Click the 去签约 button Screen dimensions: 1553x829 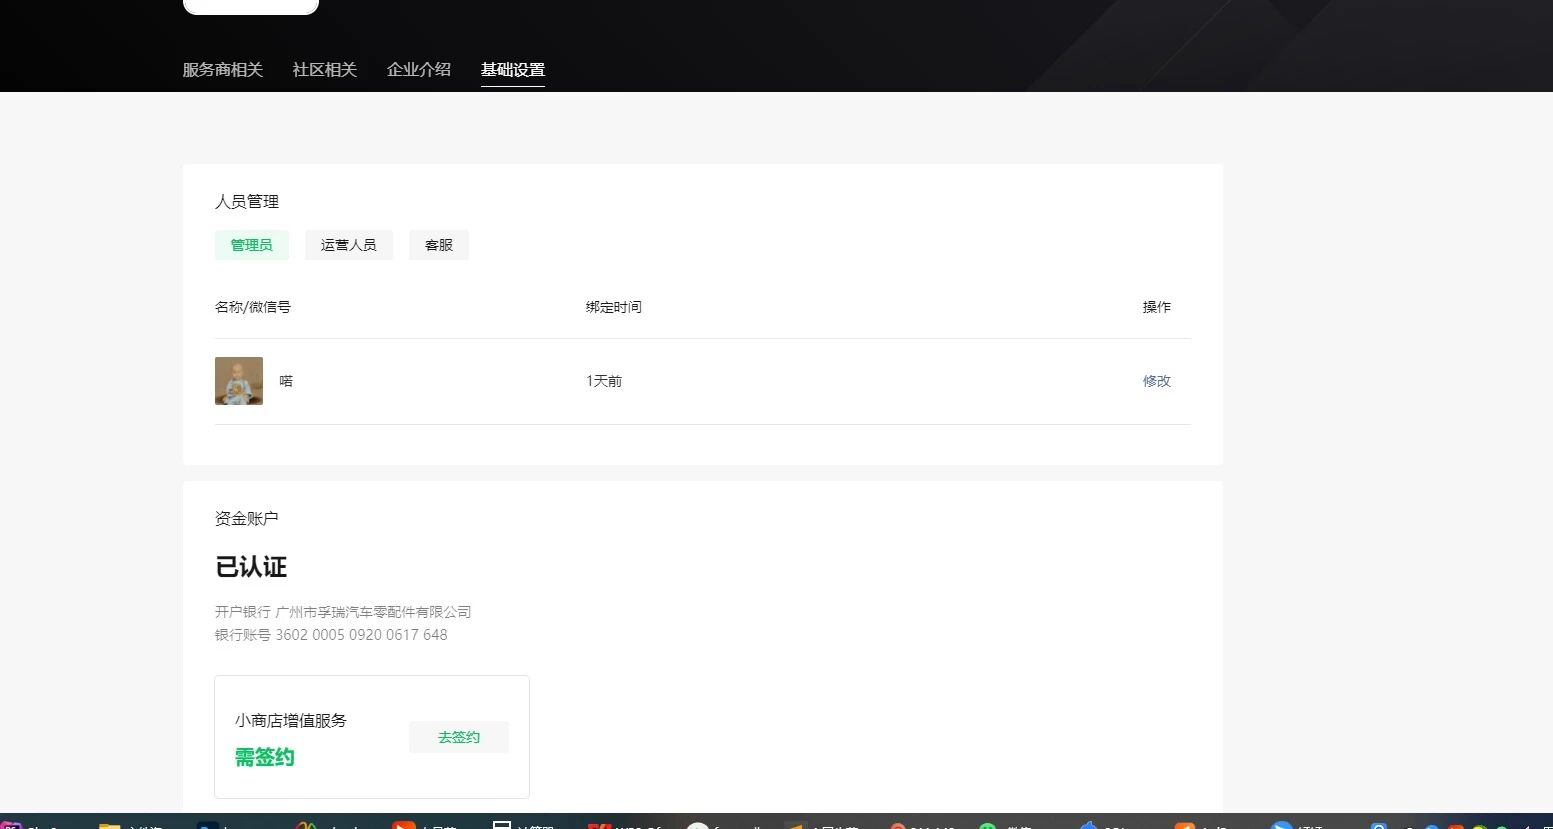point(459,737)
